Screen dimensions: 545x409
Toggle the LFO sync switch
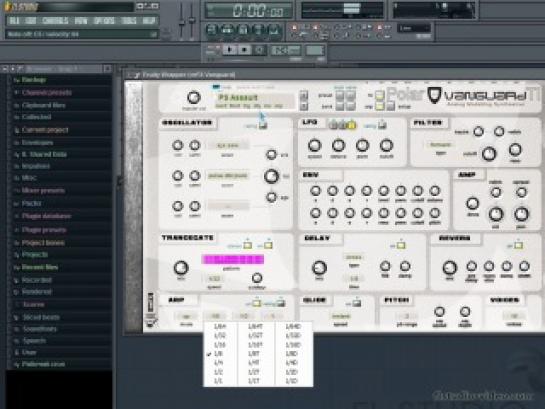382,124
